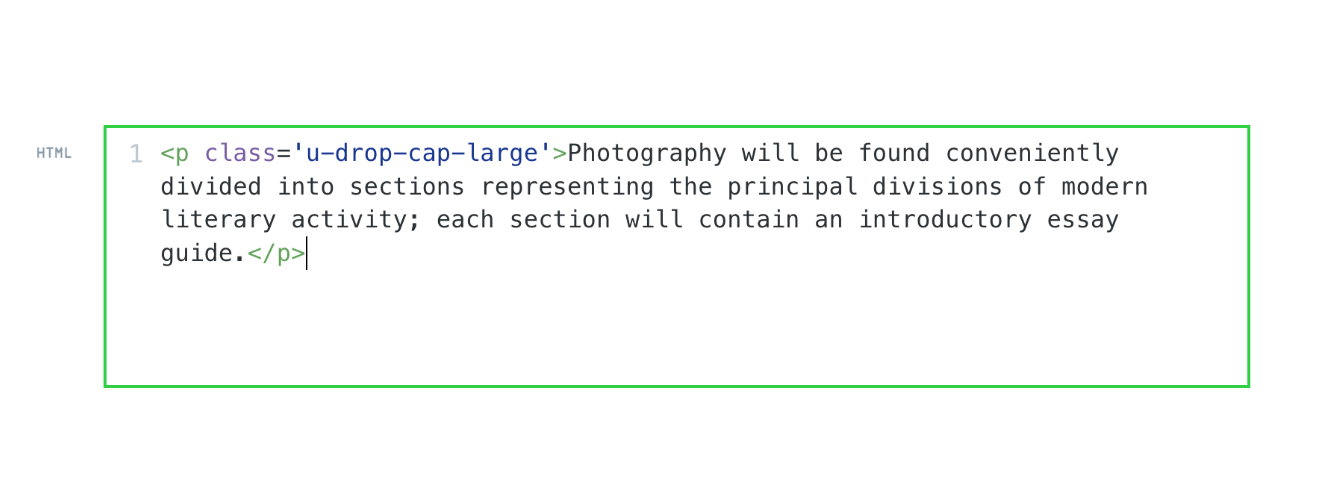1336x500 pixels.
Task: Click line number 1 in the gutter
Action: (136, 154)
